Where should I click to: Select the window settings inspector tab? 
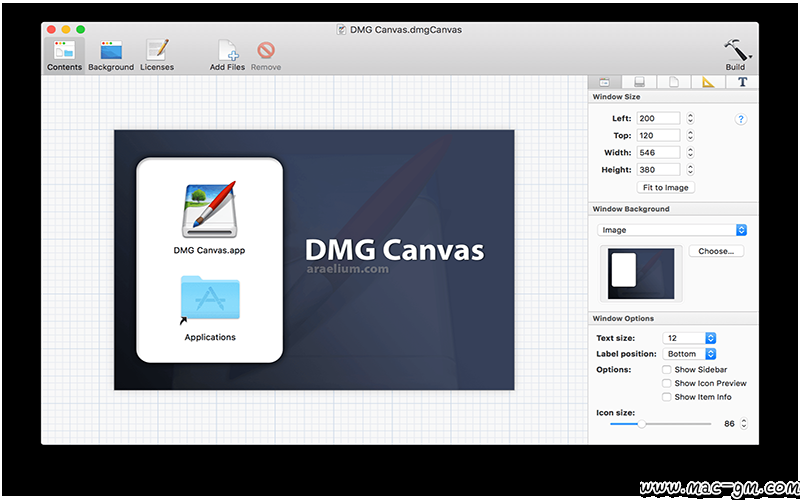tap(605, 82)
